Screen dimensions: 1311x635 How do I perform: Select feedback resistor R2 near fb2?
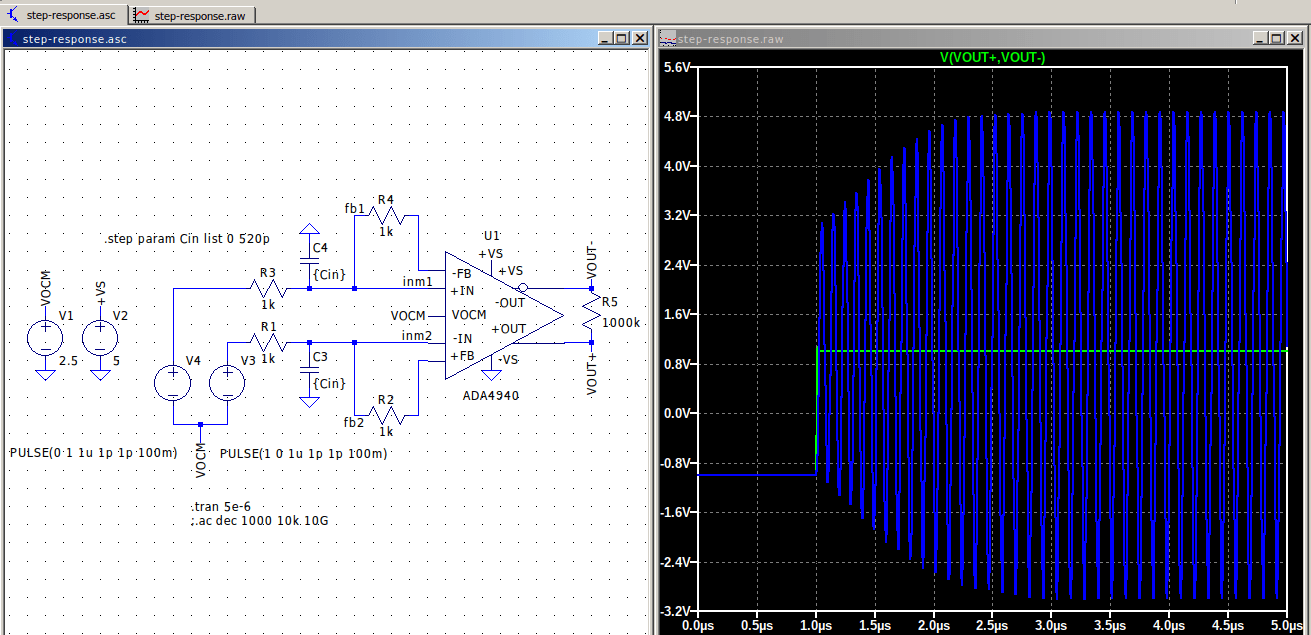[x=383, y=416]
